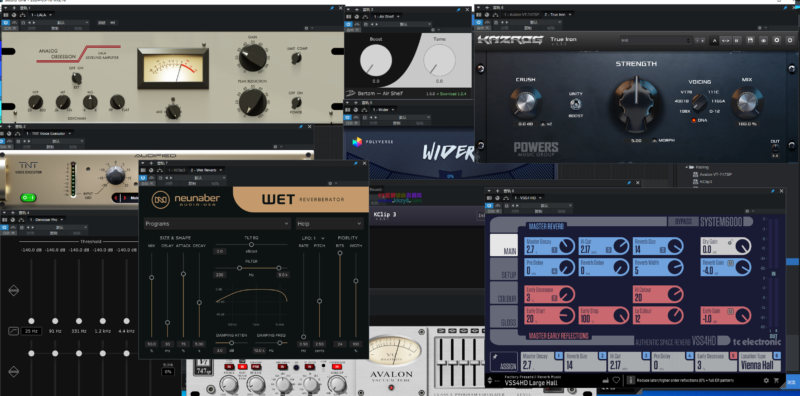Viewport: 800px width, 396px height.
Task: Toggle the Reverb Gain M mute button
Action: click(x=731, y=262)
